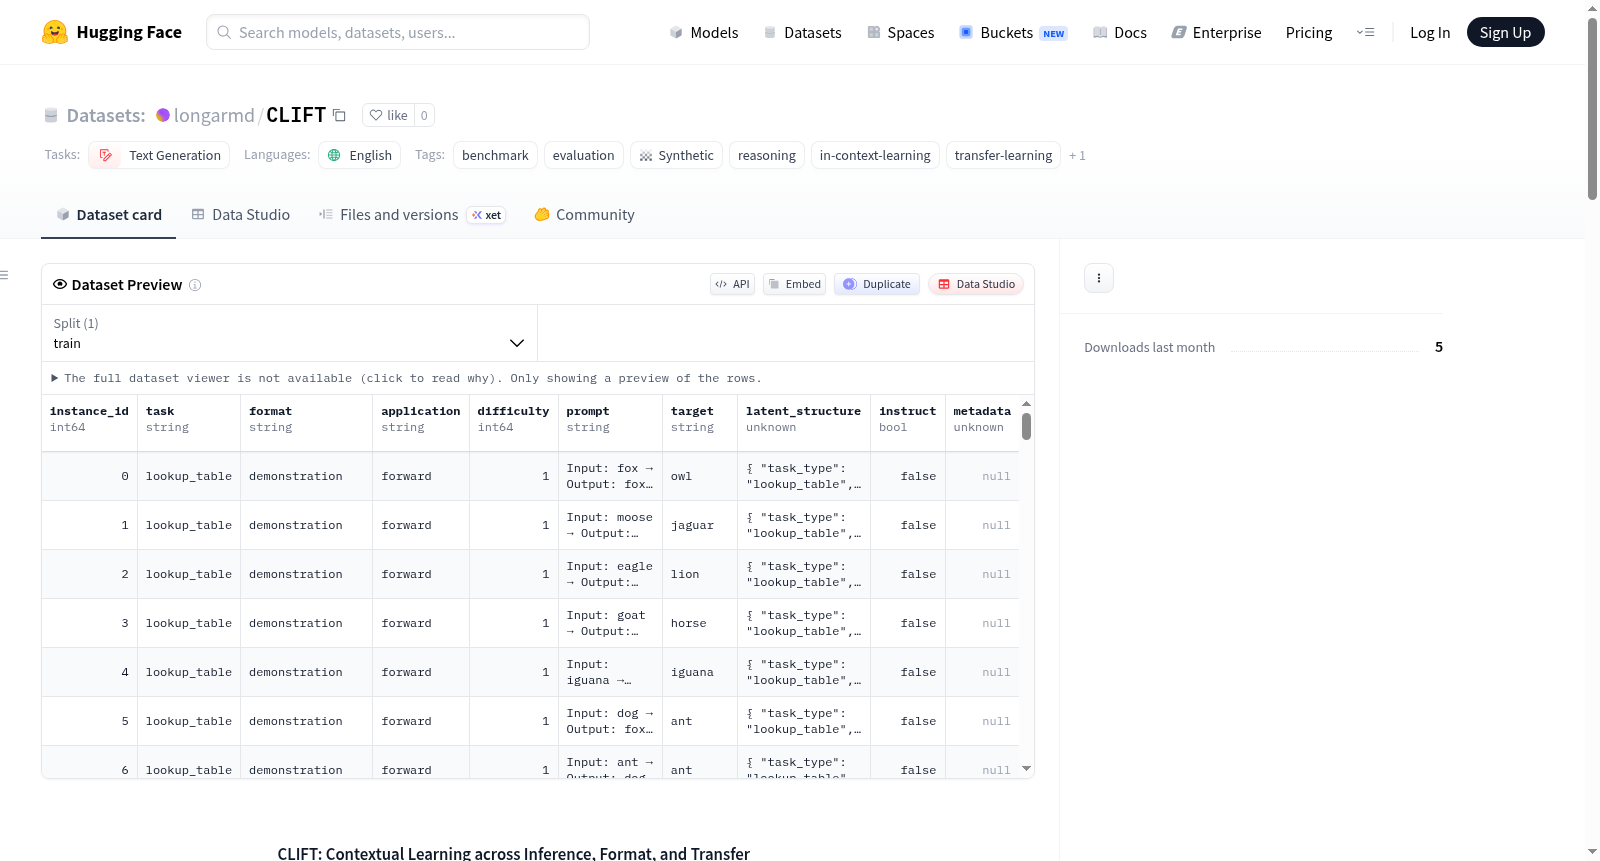Screen dimensions: 1600x861
Task: Click the application column header
Action: 421,419
